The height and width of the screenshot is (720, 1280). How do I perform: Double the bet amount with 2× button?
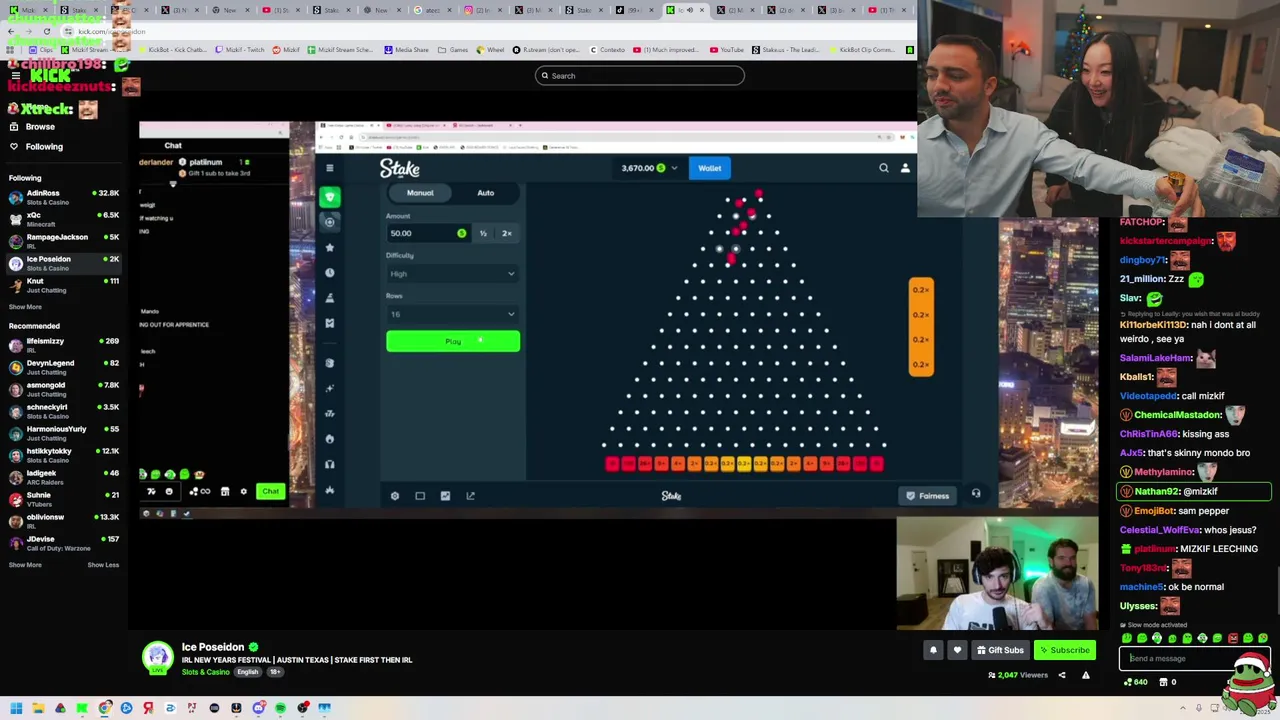coord(507,233)
